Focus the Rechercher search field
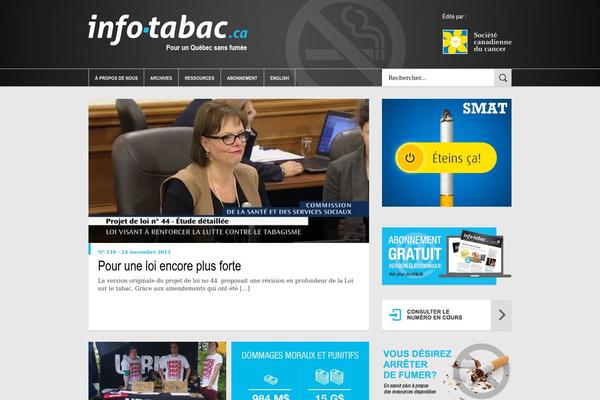 pyautogui.click(x=438, y=78)
